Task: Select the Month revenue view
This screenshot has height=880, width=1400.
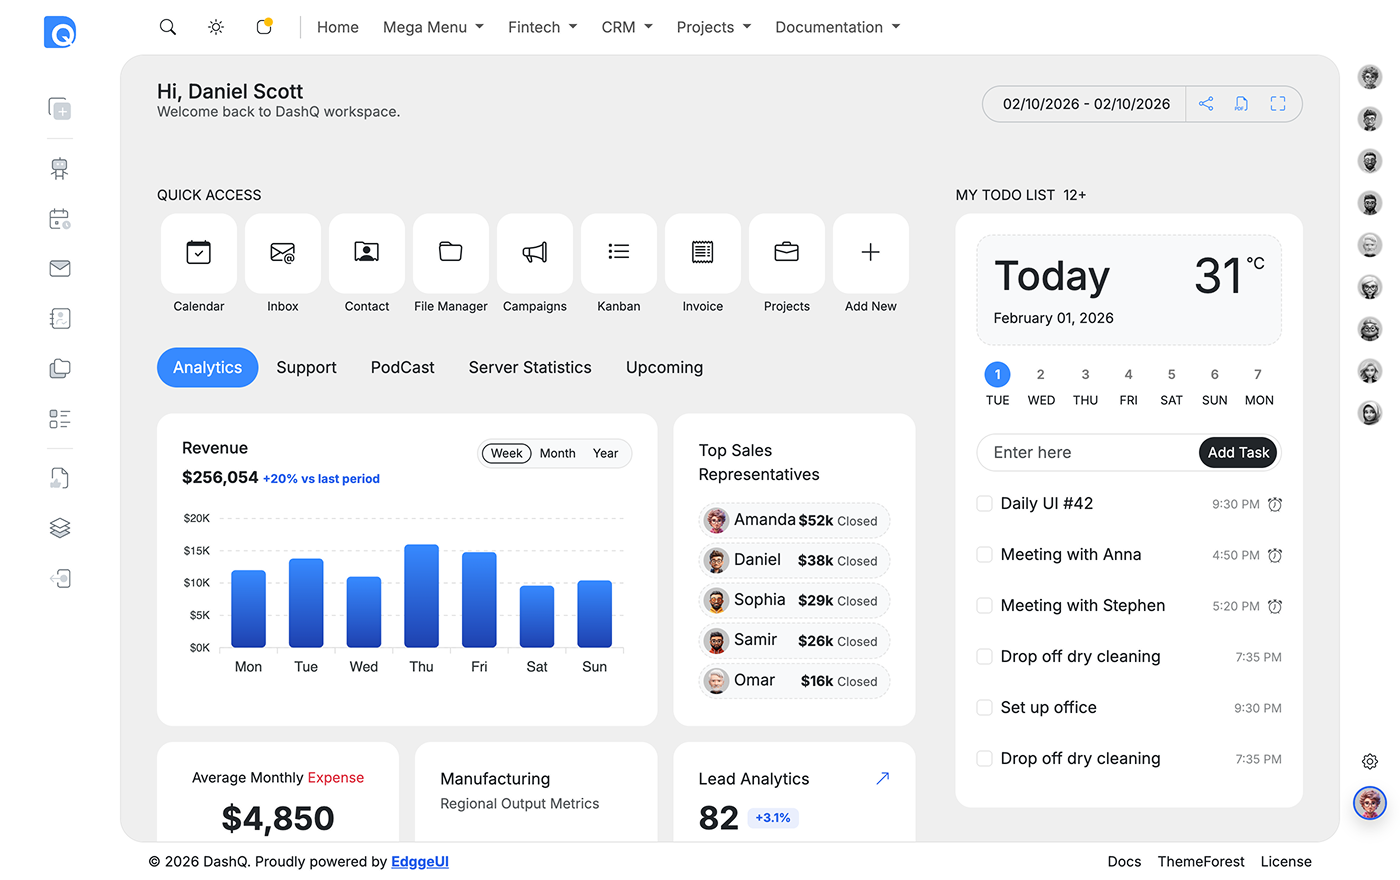Action: pos(557,453)
